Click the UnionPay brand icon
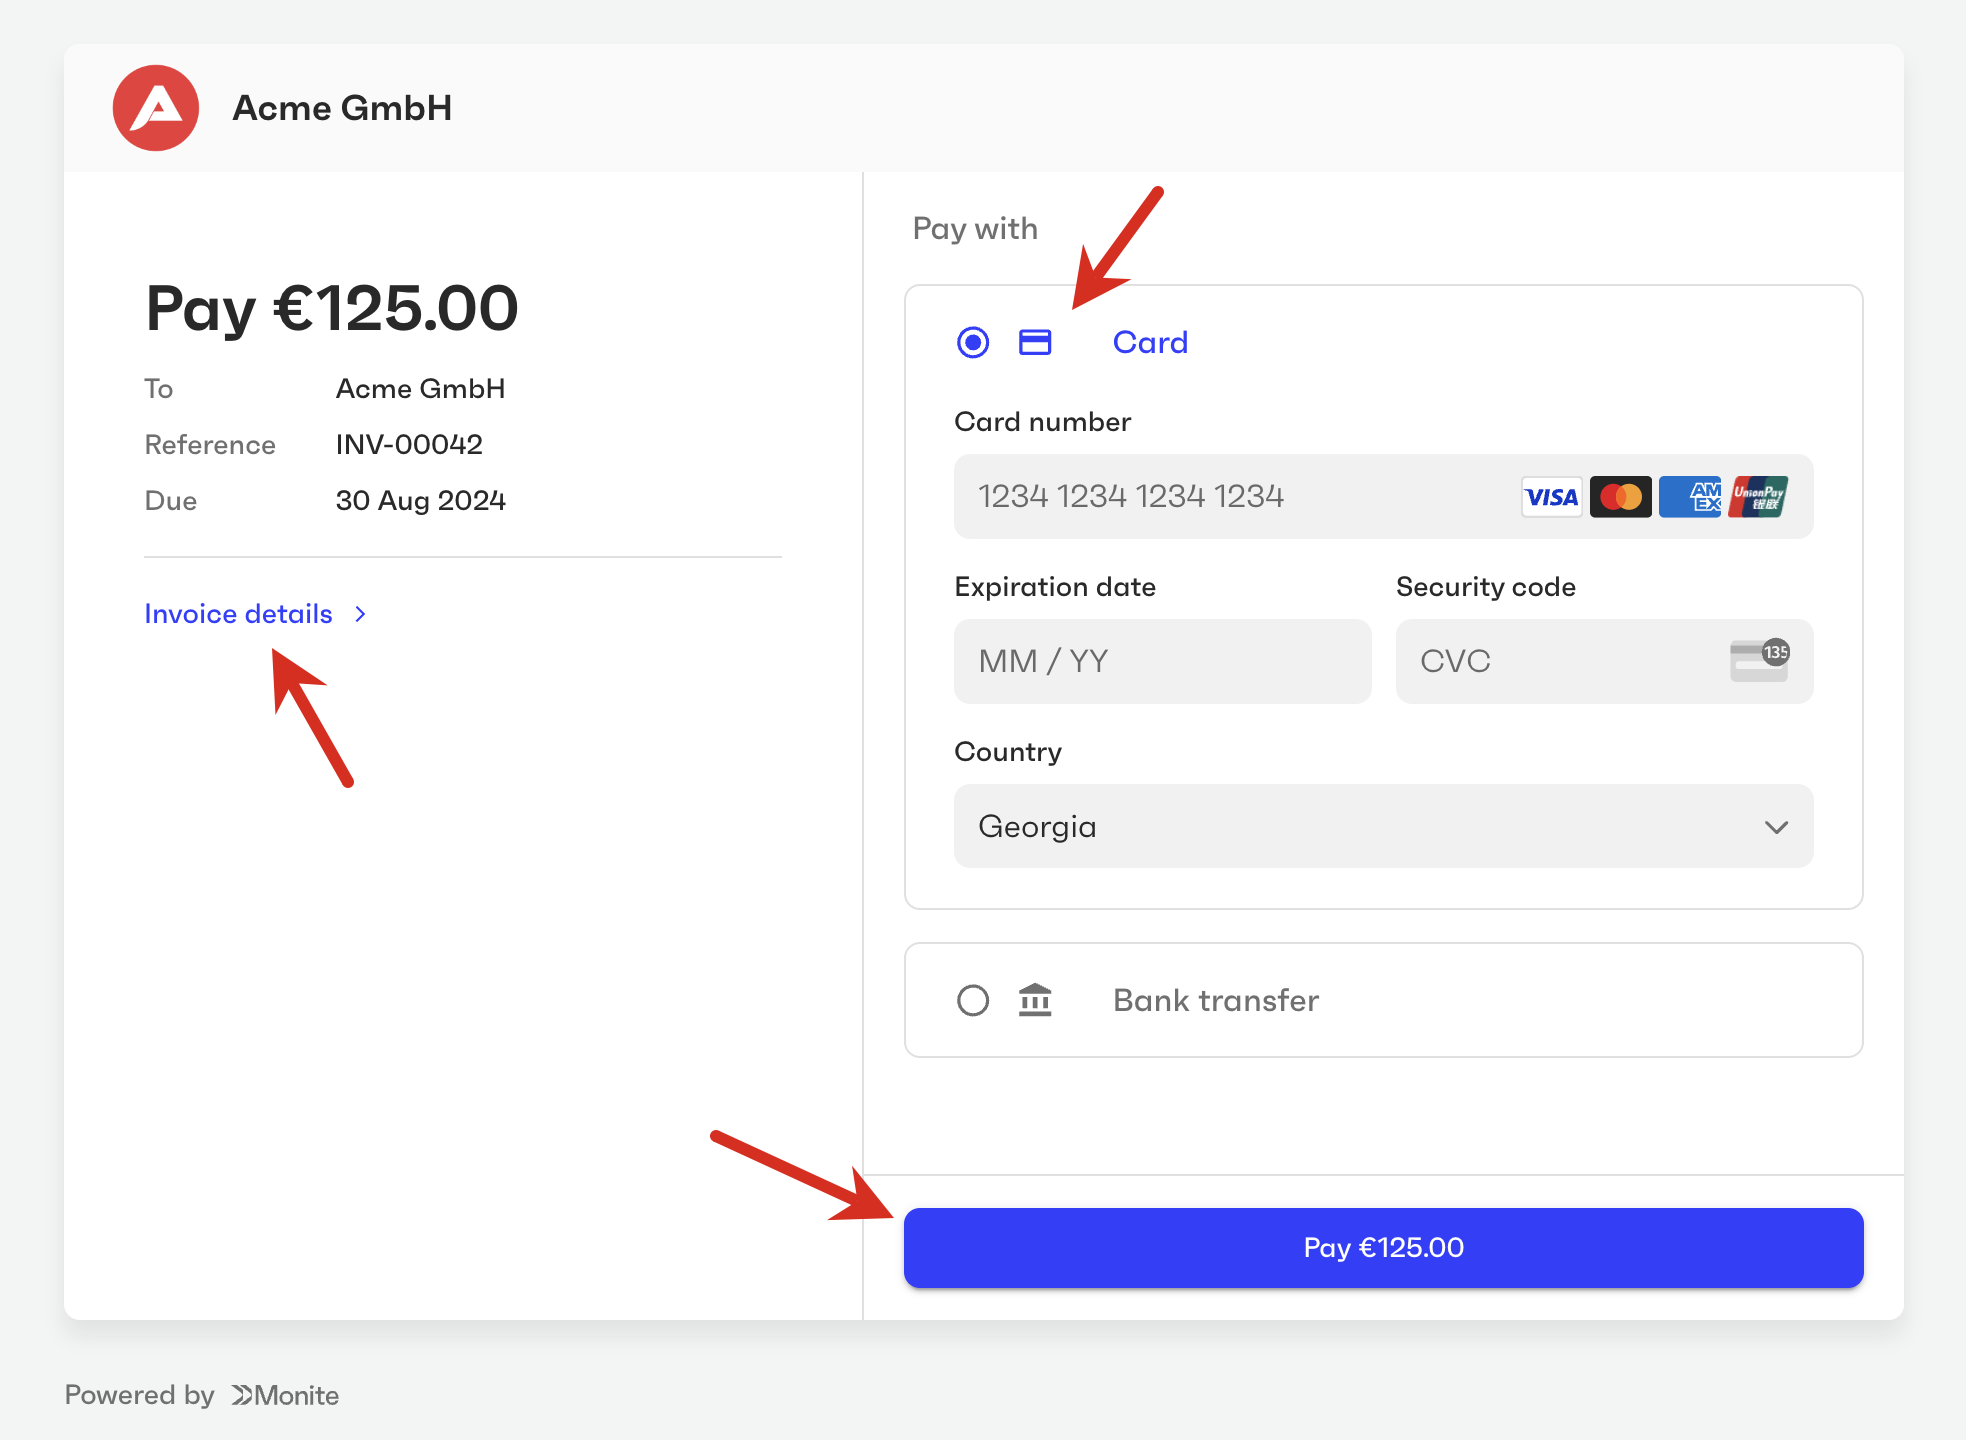The width and height of the screenshot is (1966, 1440). point(1758,497)
